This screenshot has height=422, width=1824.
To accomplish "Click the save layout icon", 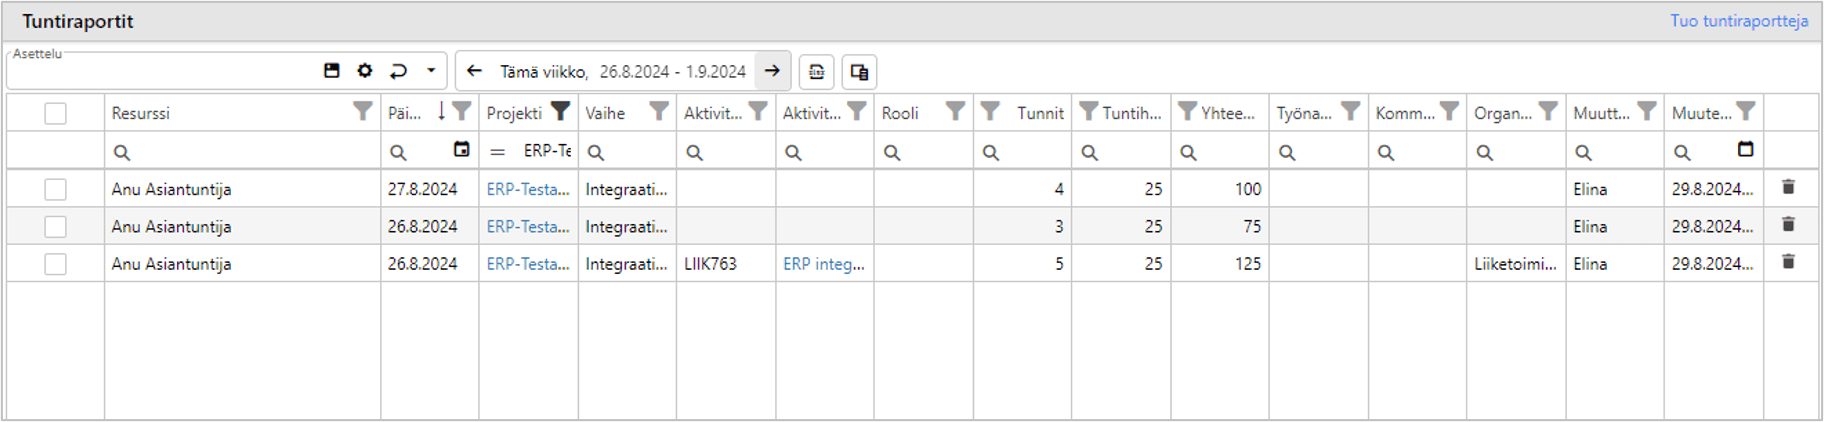I will pyautogui.click(x=332, y=71).
